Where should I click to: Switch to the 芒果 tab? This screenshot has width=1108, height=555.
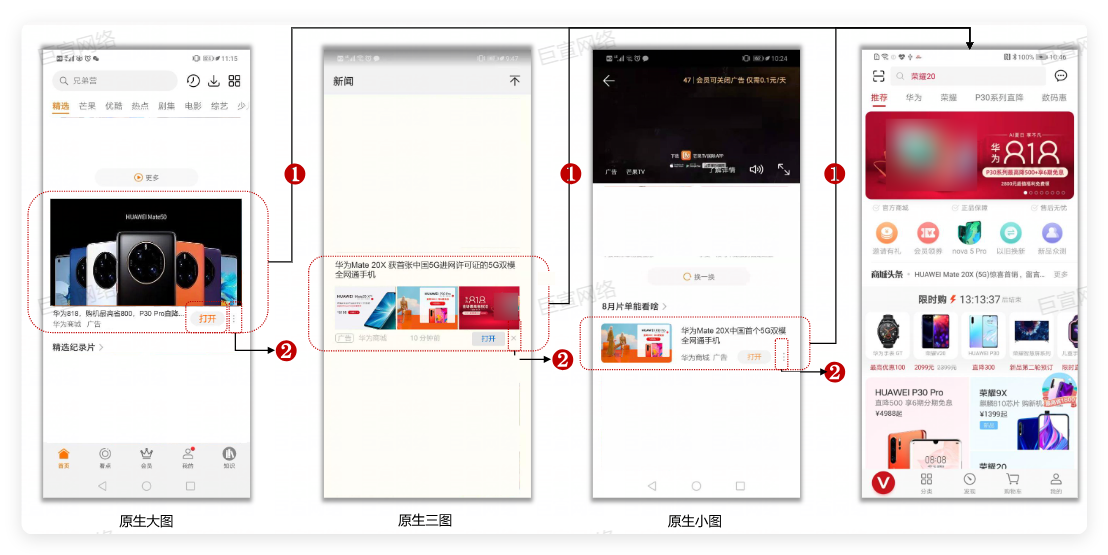[x=87, y=106]
